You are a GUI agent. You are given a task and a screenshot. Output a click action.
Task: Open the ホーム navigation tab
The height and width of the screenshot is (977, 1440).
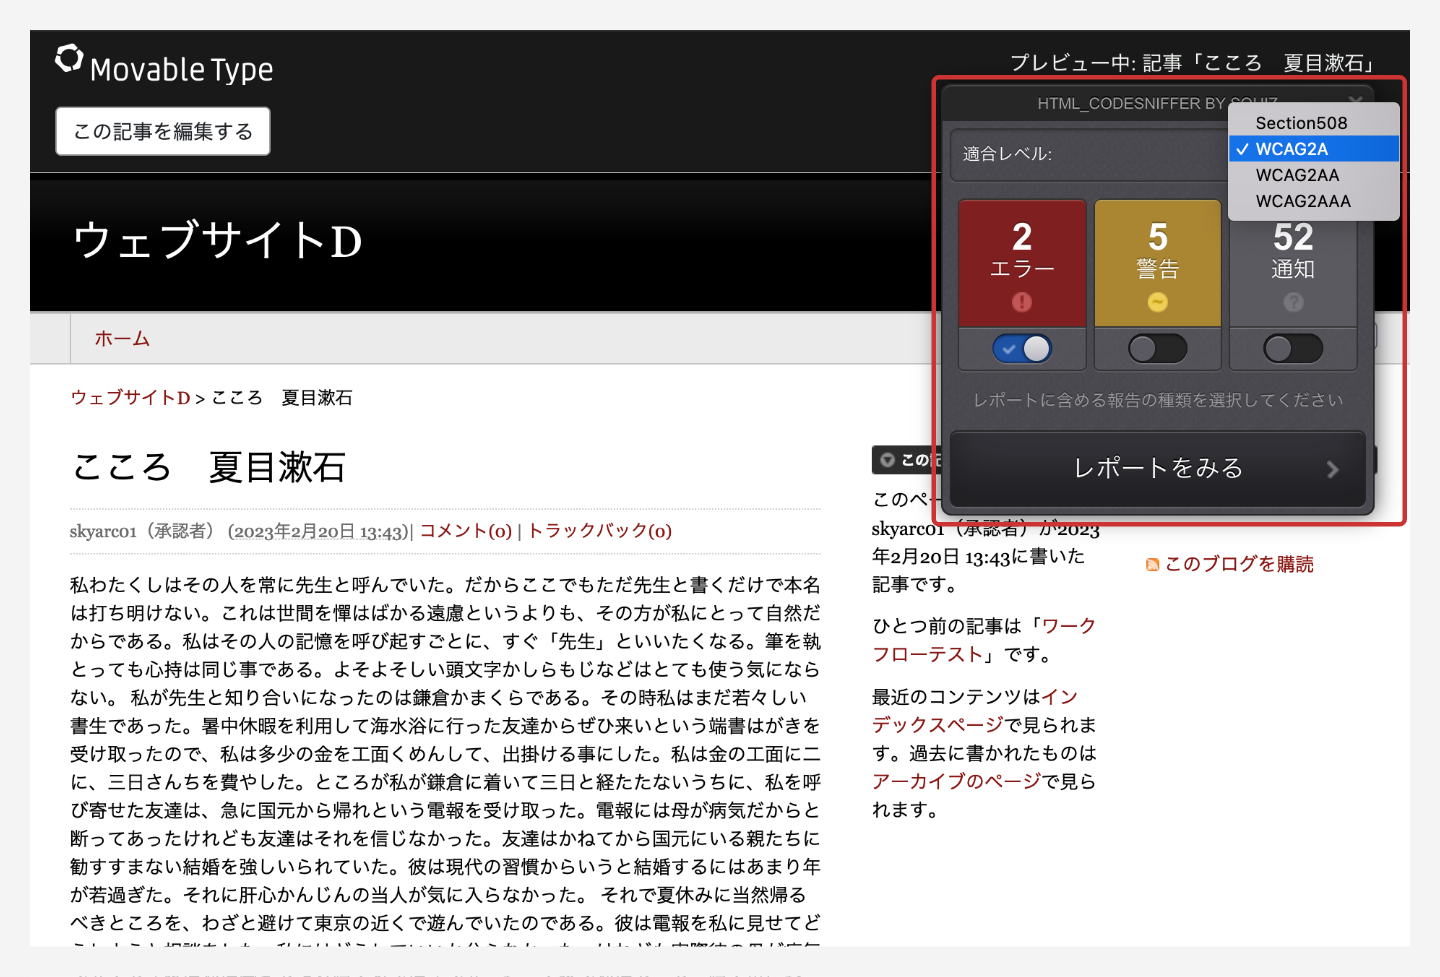[x=122, y=339]
